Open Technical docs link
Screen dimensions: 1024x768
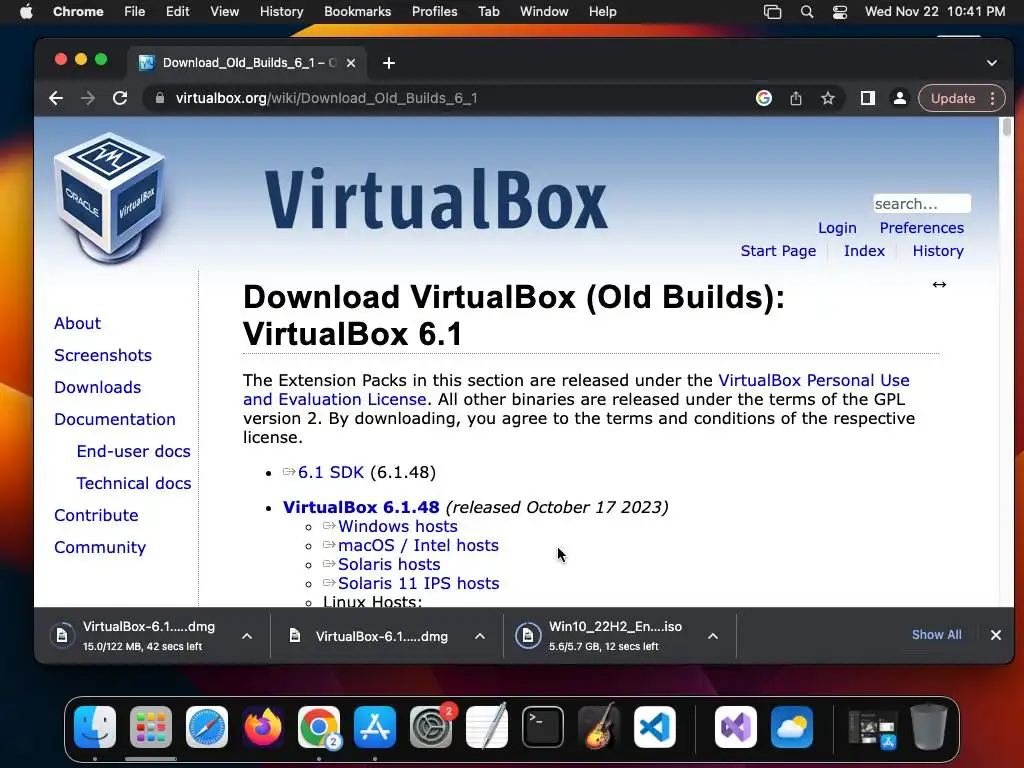(134, 483)
